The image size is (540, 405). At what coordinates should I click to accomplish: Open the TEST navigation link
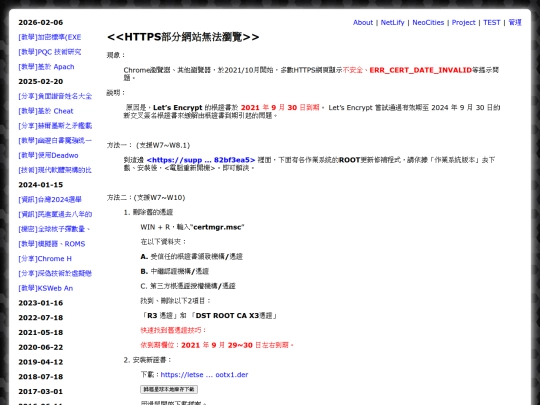point(491,22)
